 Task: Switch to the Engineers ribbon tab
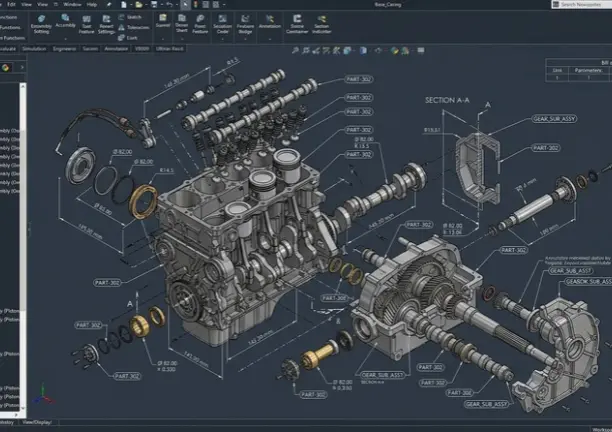point(64,49)
